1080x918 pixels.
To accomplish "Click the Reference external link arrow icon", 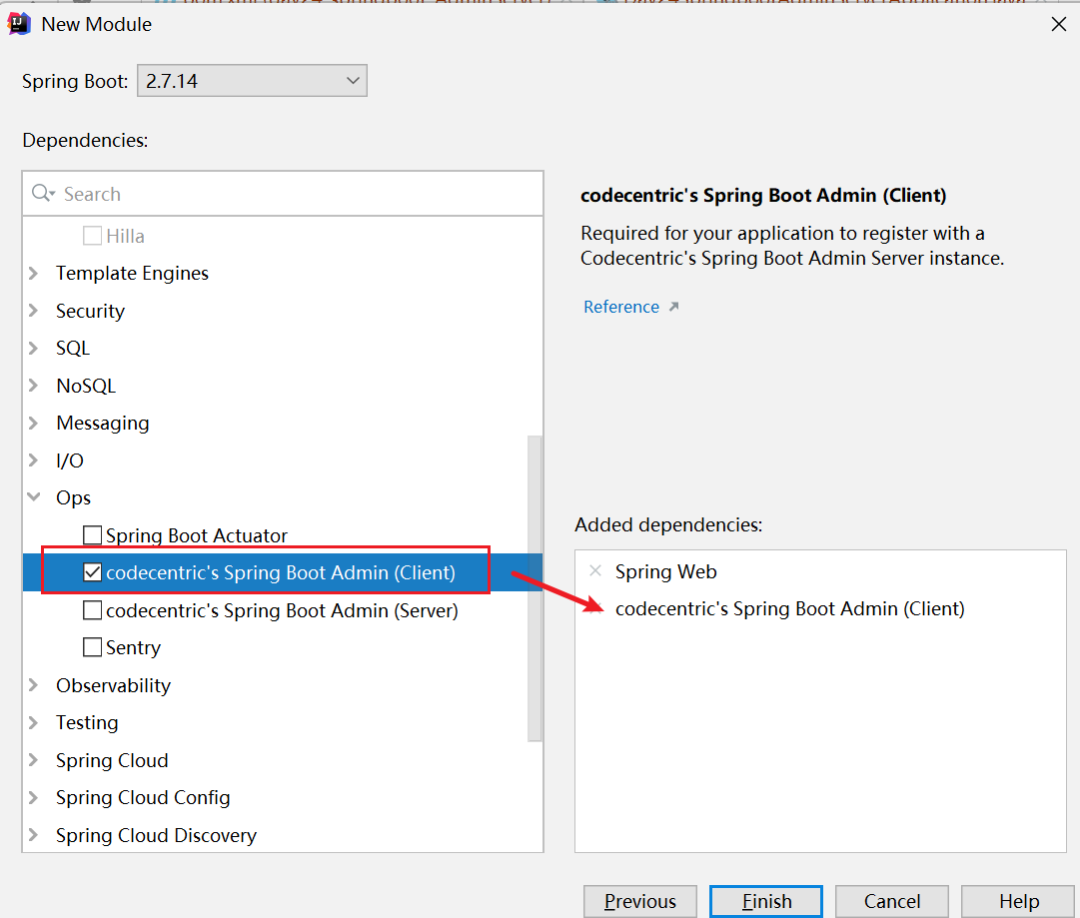I will (x=674, y=306).
